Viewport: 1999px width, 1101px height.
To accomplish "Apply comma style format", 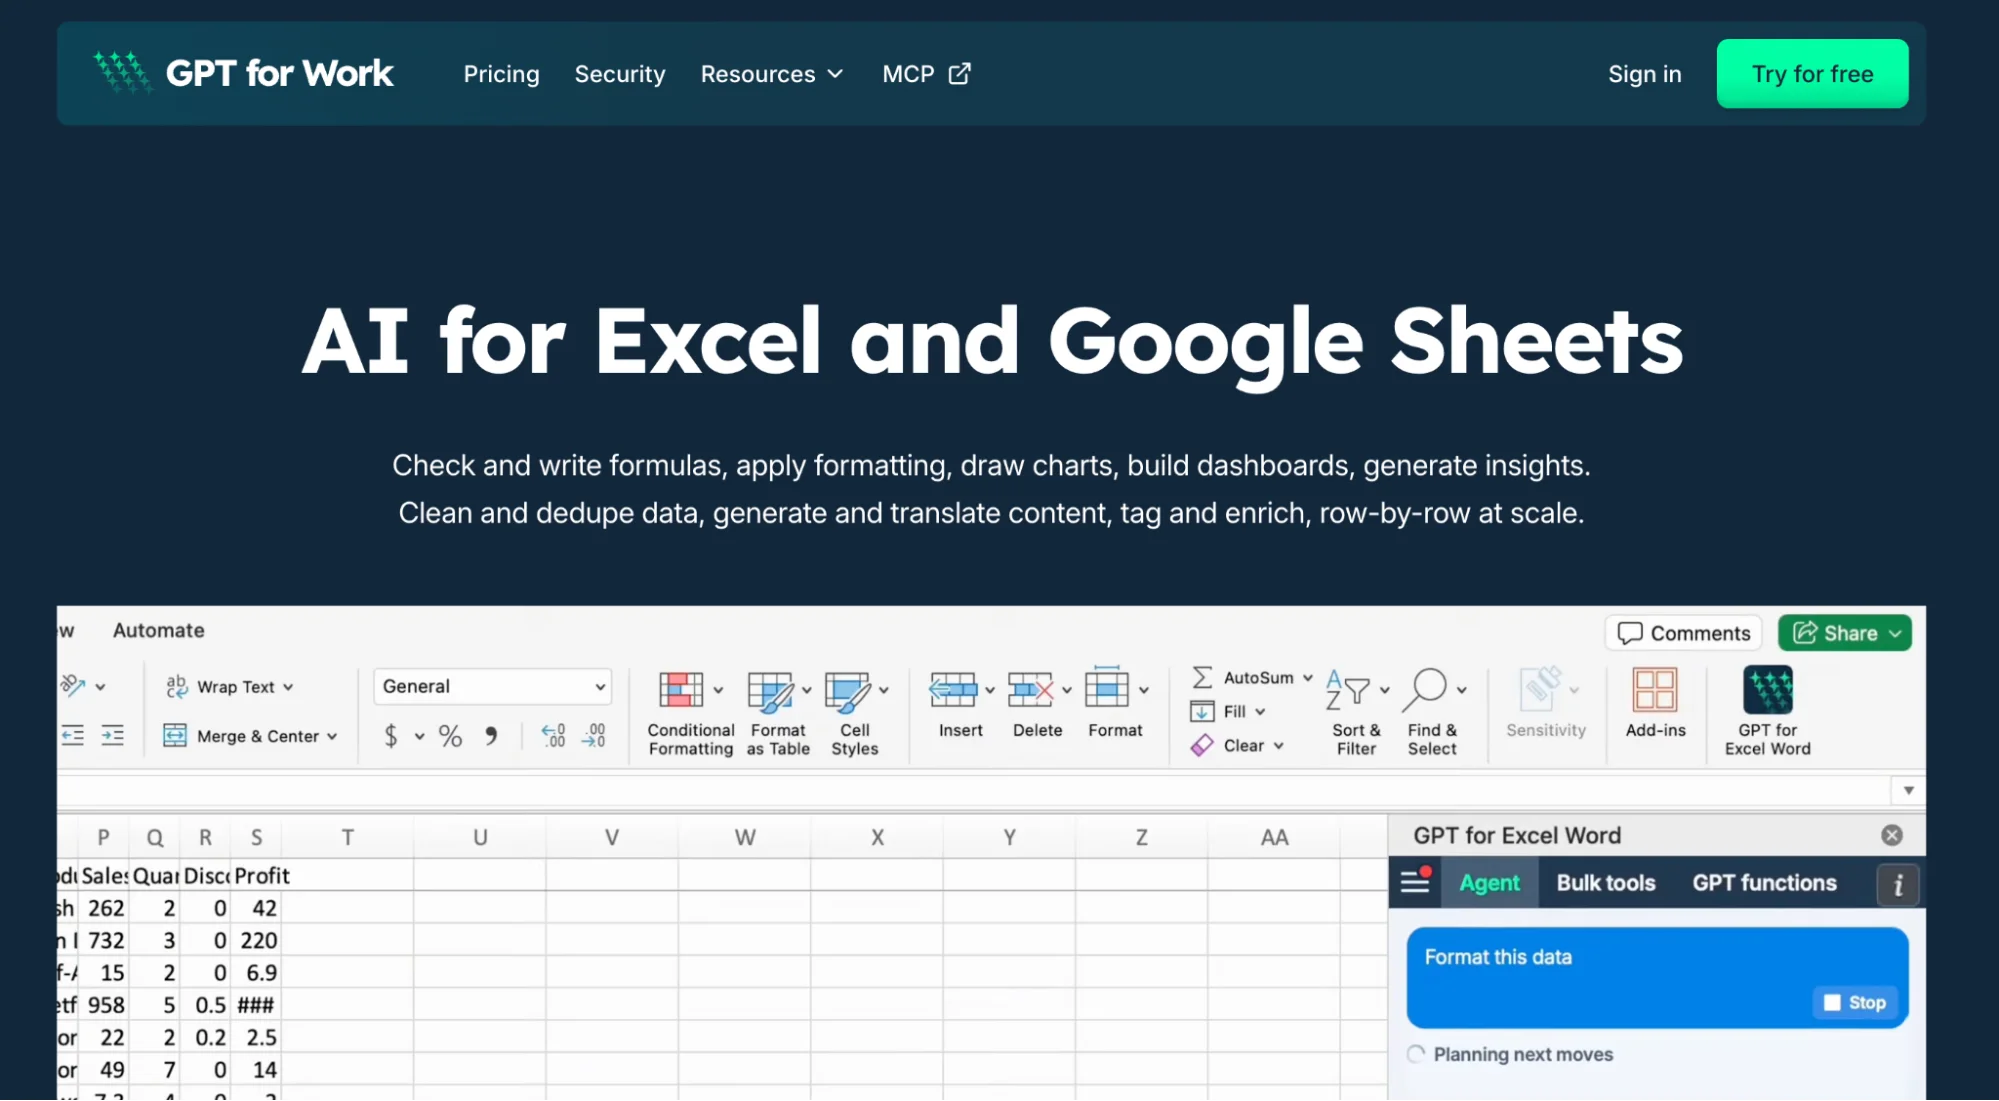I will click(491, 737).
